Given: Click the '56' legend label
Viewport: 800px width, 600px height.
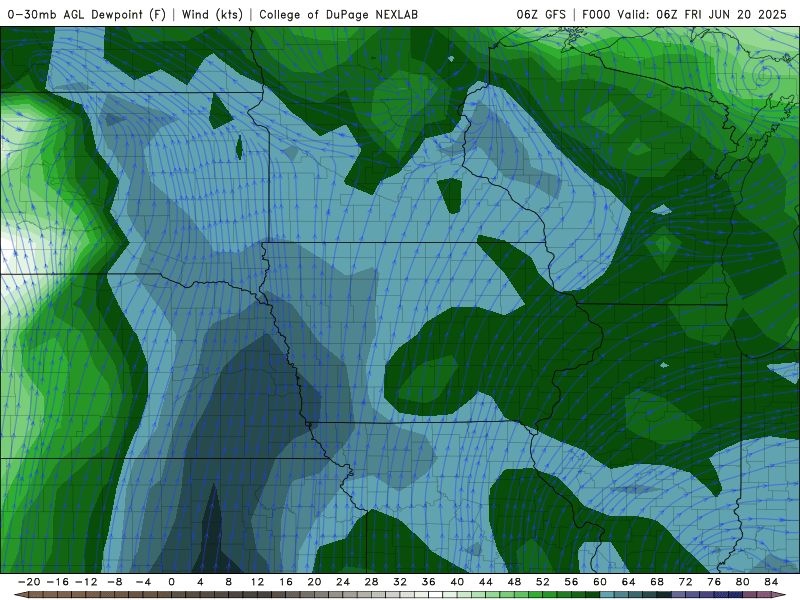Looking at the screenshot, I should click(571, 582).
